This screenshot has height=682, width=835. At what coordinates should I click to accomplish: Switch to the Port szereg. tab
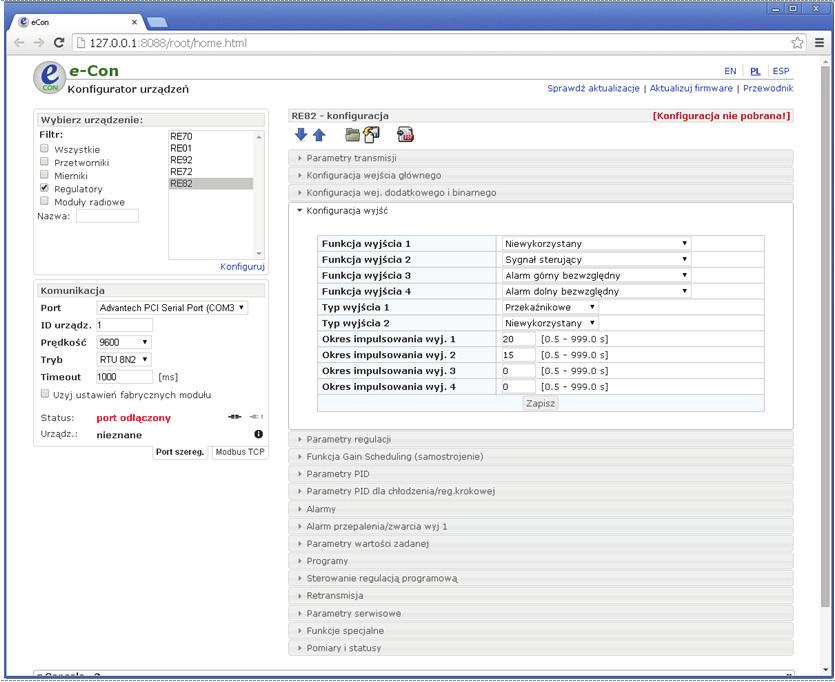(x=180, y=452)
